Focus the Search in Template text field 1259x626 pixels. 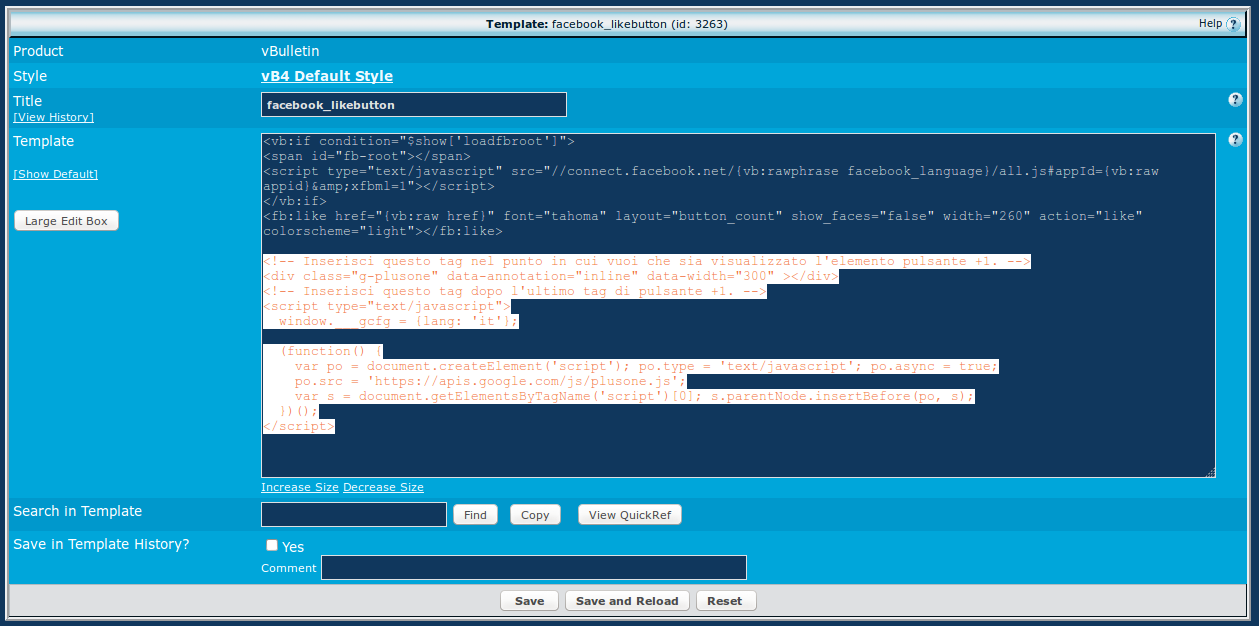click(353, 515)
